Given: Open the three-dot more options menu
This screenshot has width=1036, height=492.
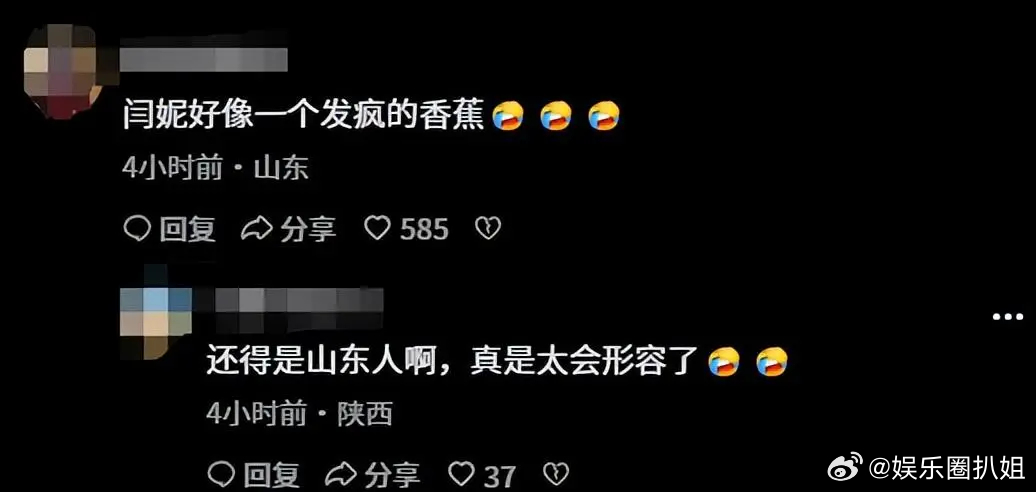Looking at the screenshot, I should tap(1008, 317).
